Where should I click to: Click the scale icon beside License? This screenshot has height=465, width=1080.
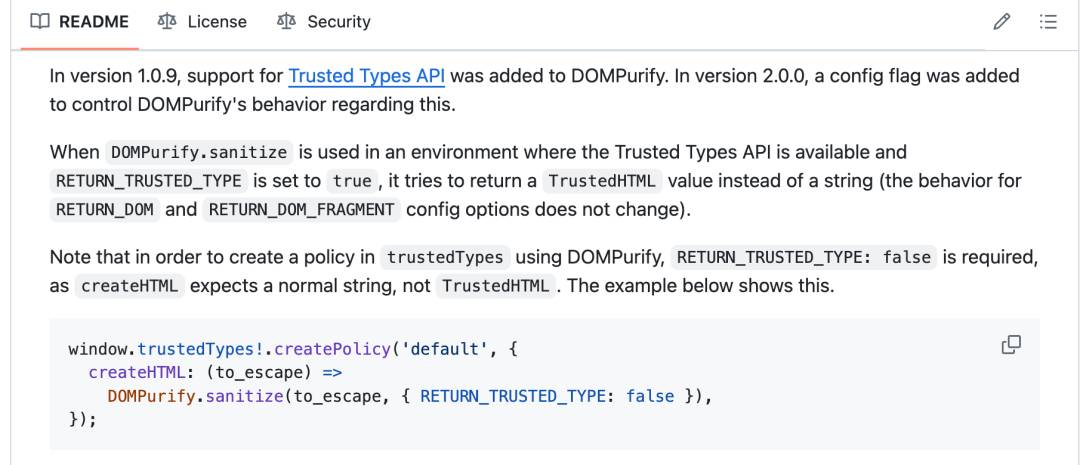167,22
